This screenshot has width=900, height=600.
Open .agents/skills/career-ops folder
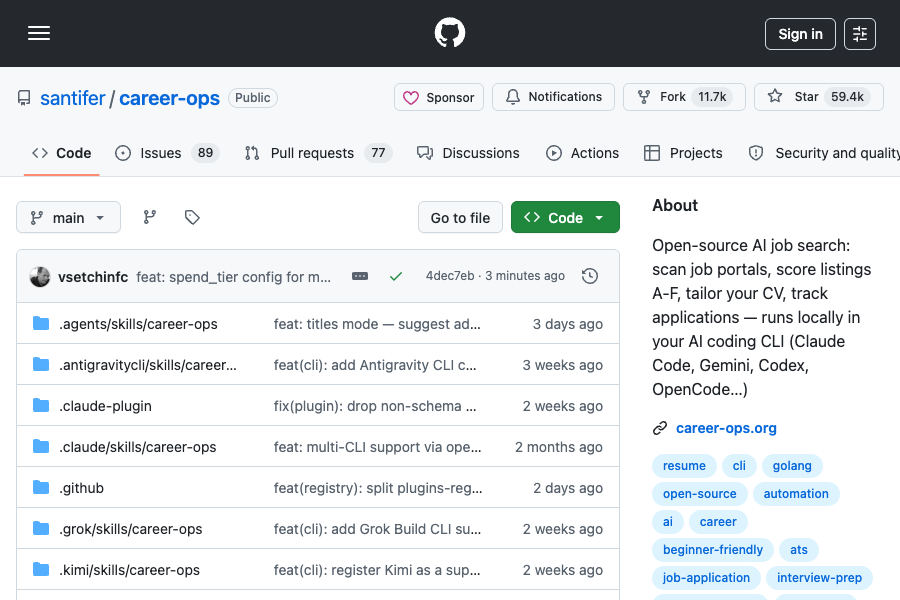point(138,324)
